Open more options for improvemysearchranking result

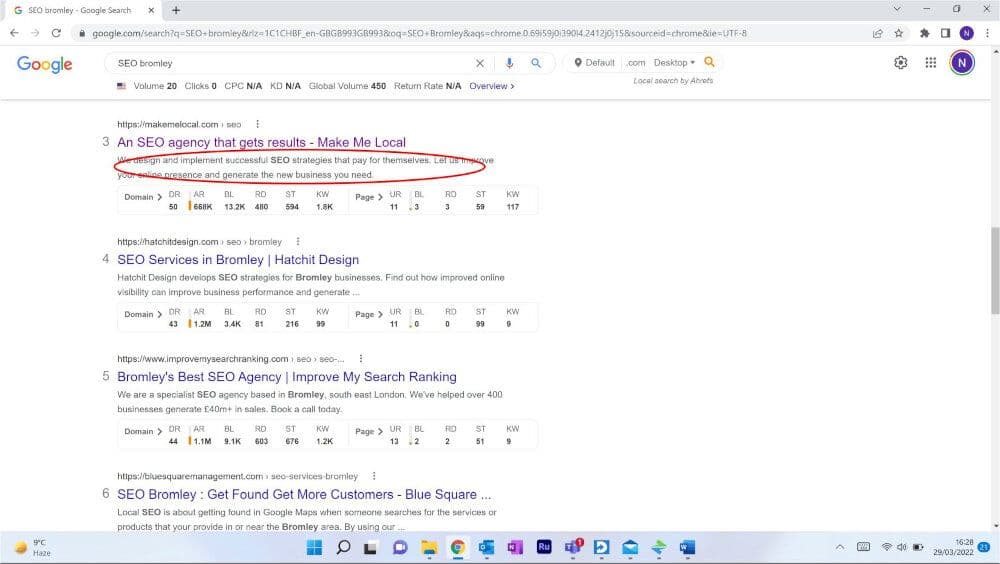(x=360, y=359)
